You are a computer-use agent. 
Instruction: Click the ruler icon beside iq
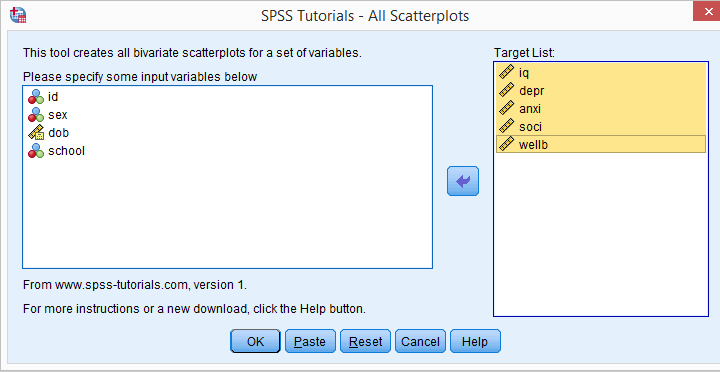tap(506, 73)
